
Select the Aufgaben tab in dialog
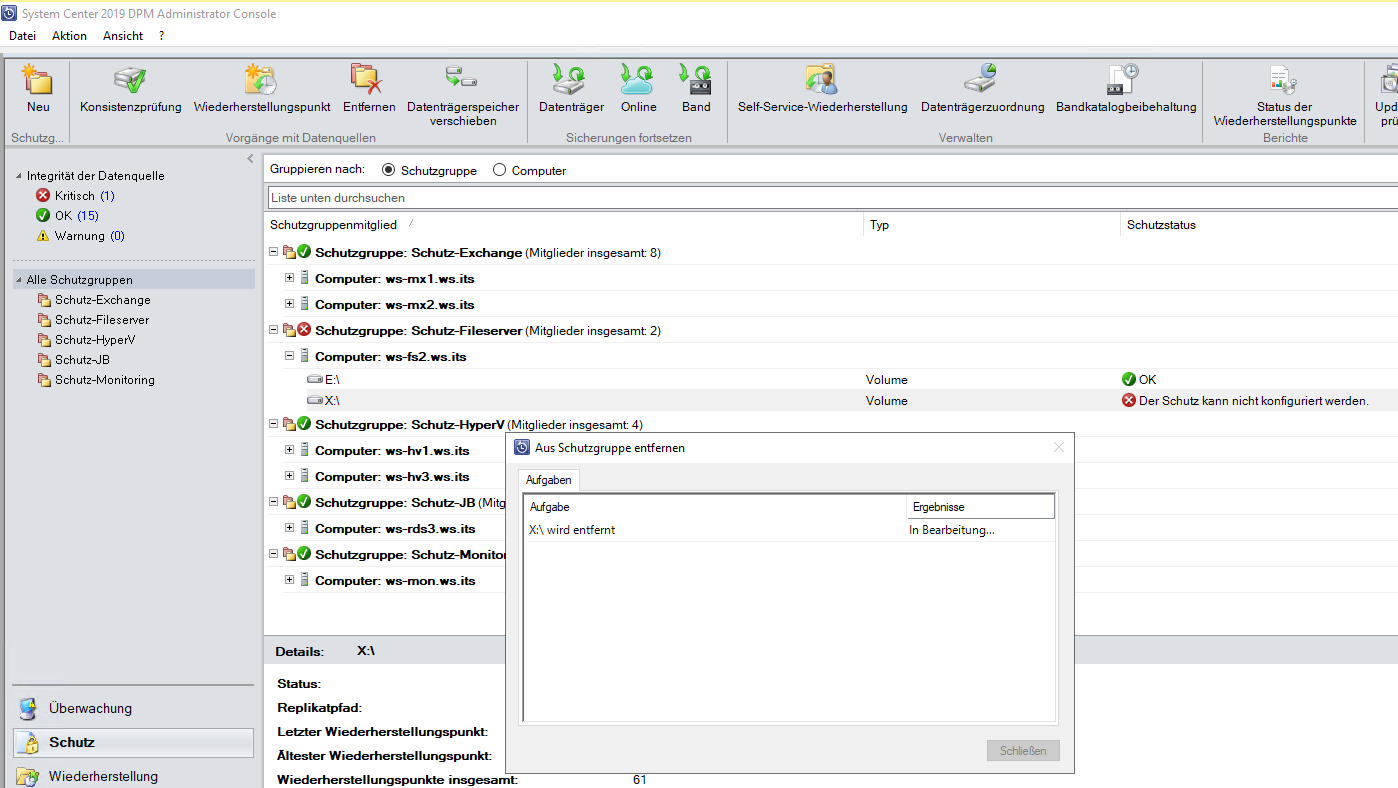pyautogui.click(x=549, y=481)
